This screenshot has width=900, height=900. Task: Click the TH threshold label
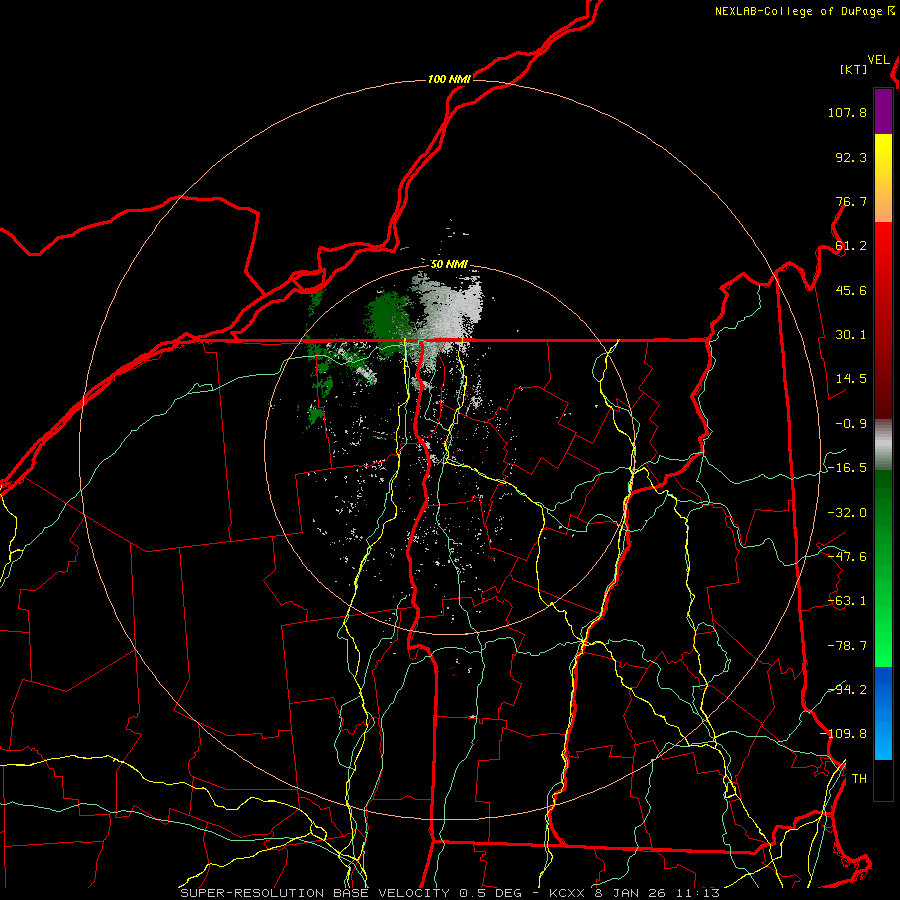point(859,779)
